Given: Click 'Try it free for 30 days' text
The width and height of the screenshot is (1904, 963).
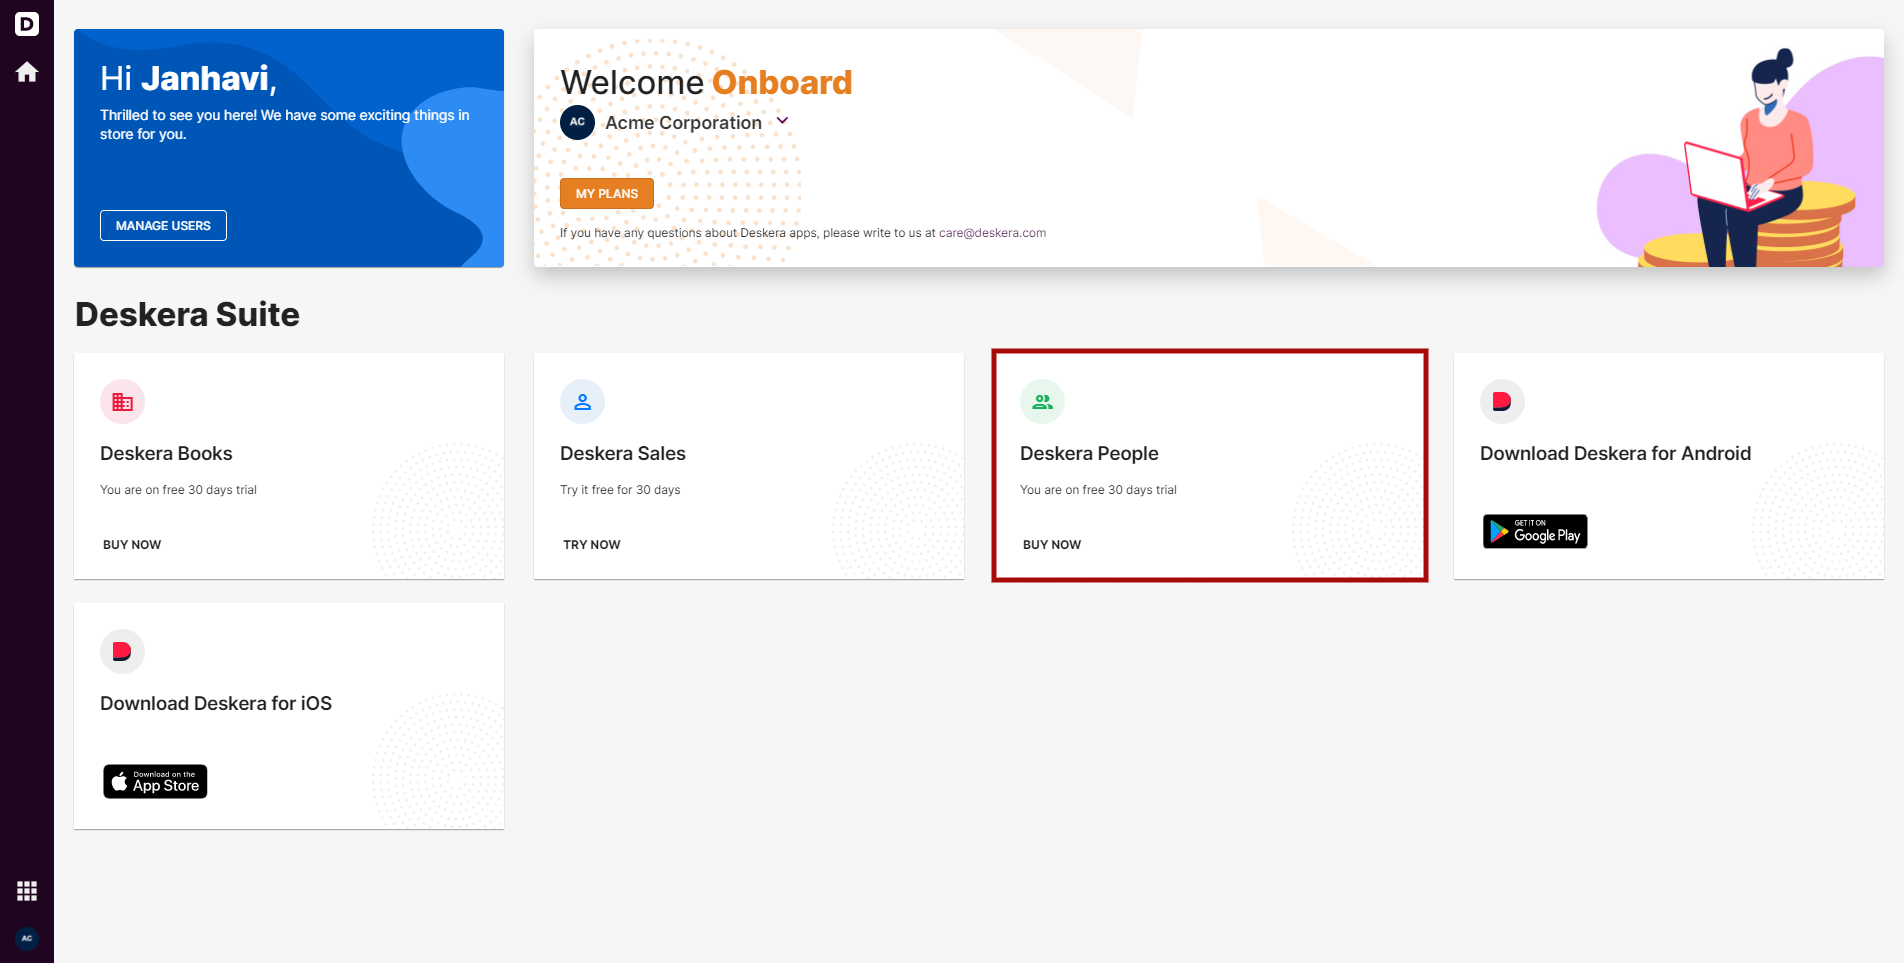Looking at the screenshot, I should (x=620, y=490).
